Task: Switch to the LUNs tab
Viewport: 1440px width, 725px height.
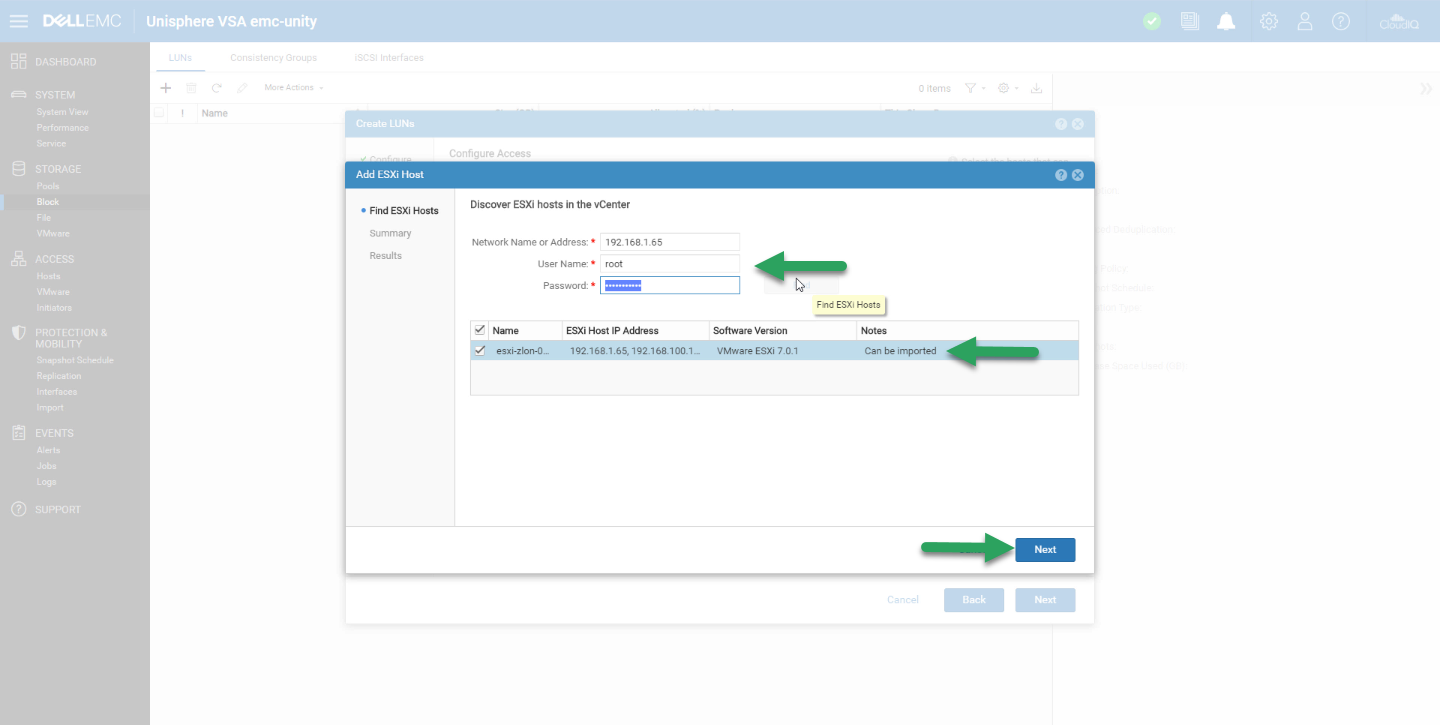Action: pos(180,58)
